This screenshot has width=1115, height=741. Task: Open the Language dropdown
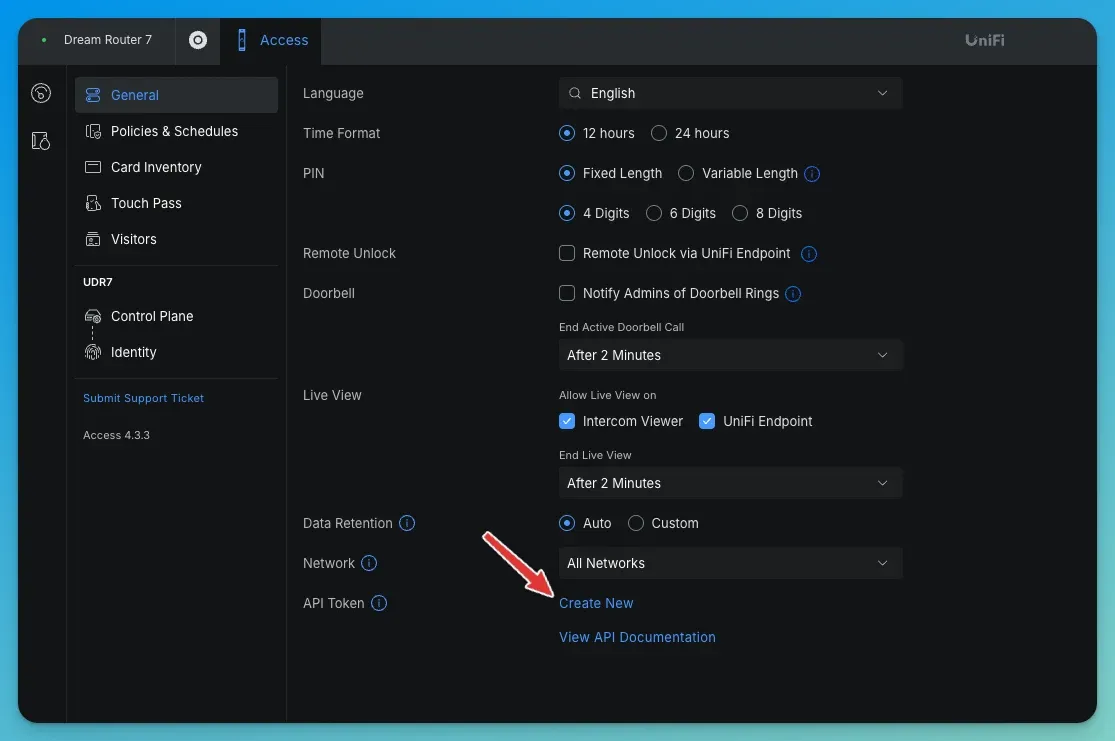[x=730, y=93]
